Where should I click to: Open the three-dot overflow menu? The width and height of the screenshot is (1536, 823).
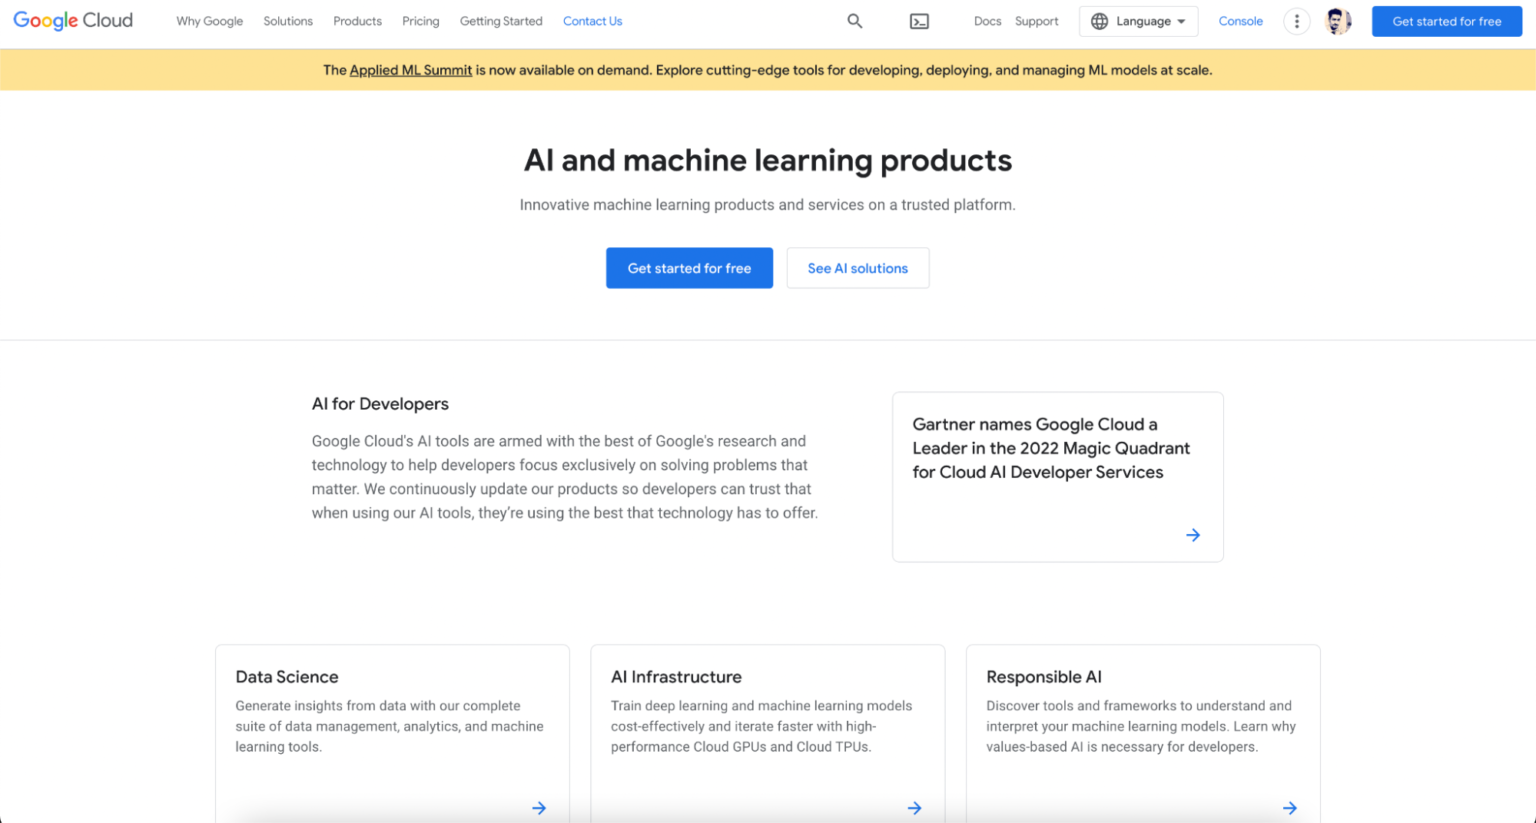pos(1296,20)
